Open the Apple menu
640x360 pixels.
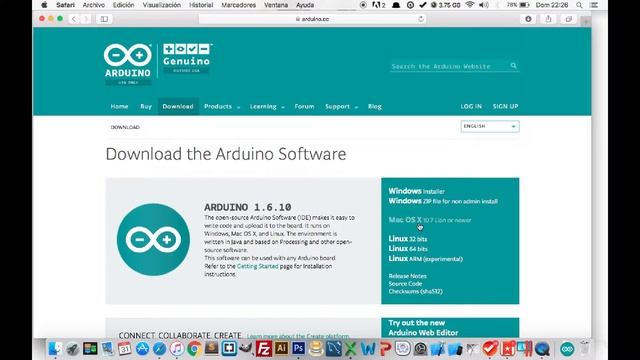pyautogui.click(x=44, y=5)
